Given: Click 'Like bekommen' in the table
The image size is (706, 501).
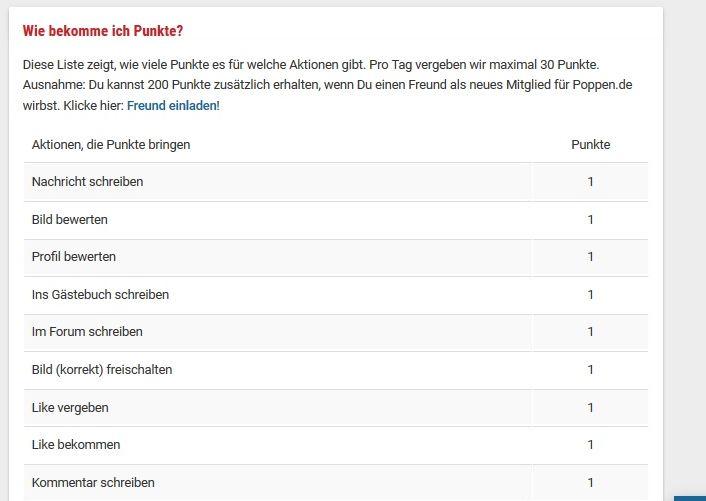Looking at the screenshot, I should pos(76,444).
